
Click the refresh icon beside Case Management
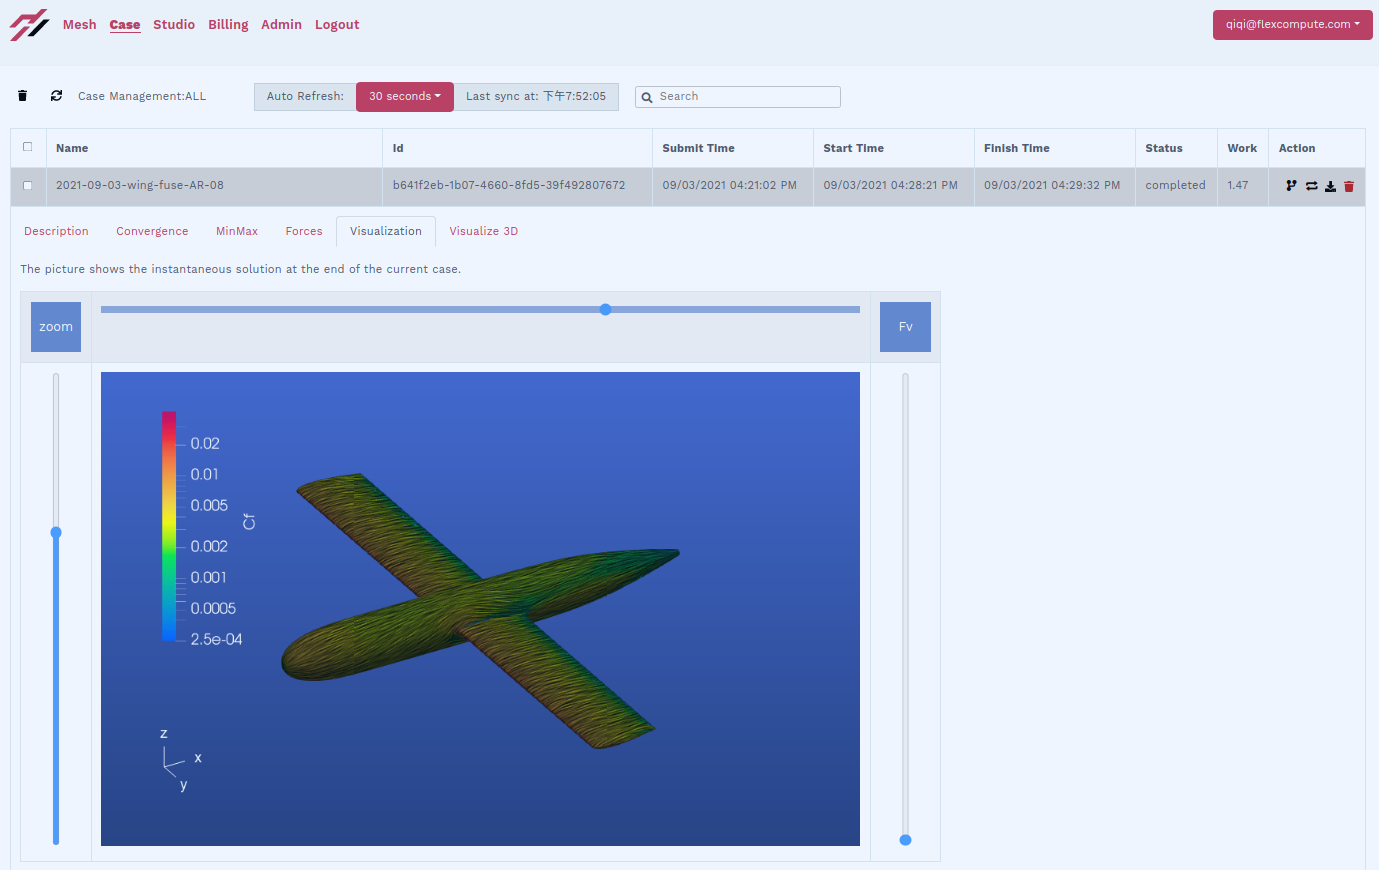pos(56,96)
